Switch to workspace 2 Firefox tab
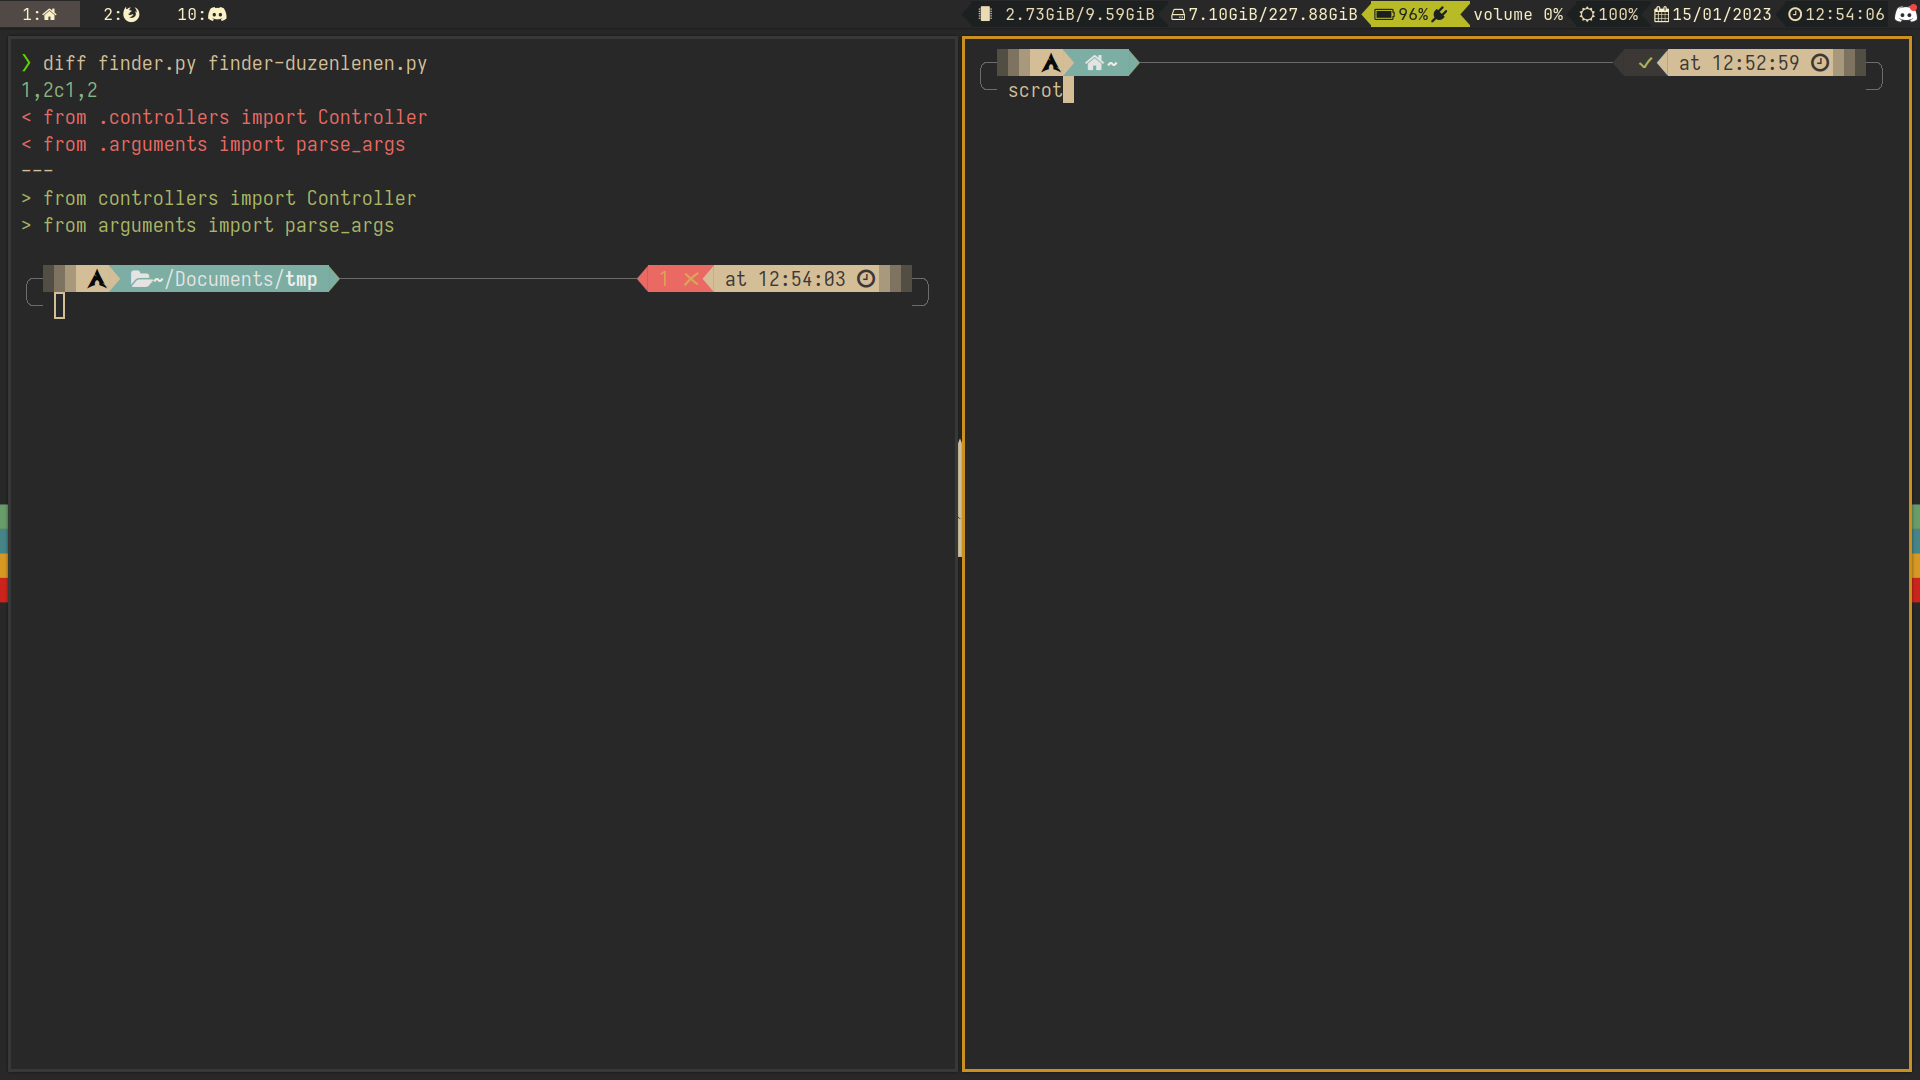This screenshot has width=1920, height=1080. click(x=121, y=14)
